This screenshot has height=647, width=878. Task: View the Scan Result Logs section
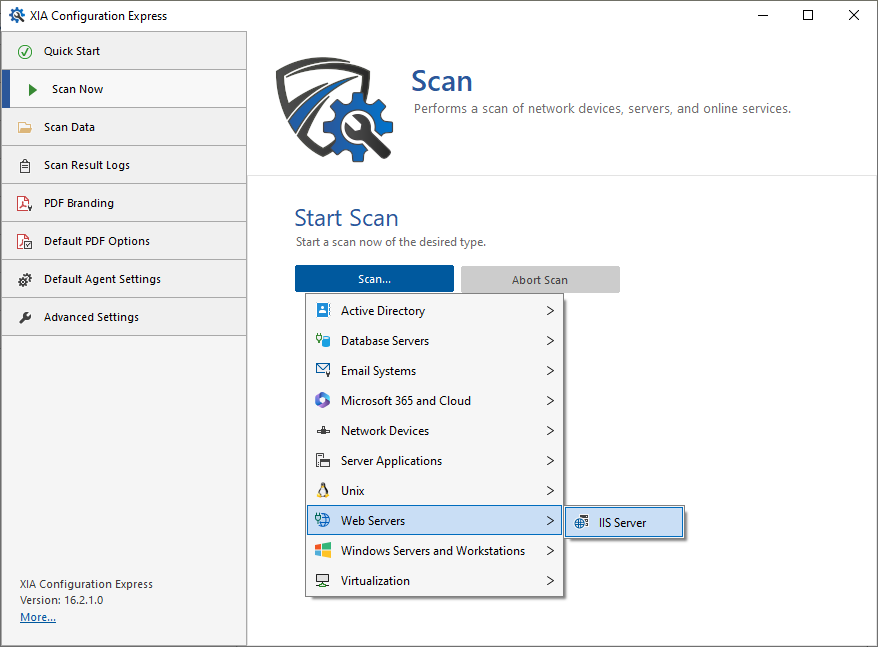(x=124, y=165)
